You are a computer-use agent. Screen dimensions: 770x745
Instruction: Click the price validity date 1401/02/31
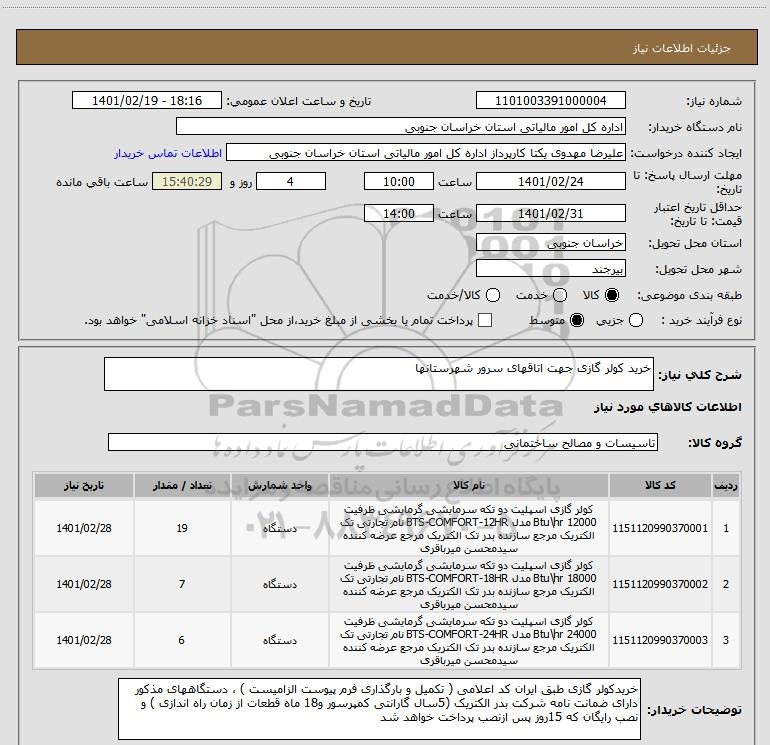[550, 213]
